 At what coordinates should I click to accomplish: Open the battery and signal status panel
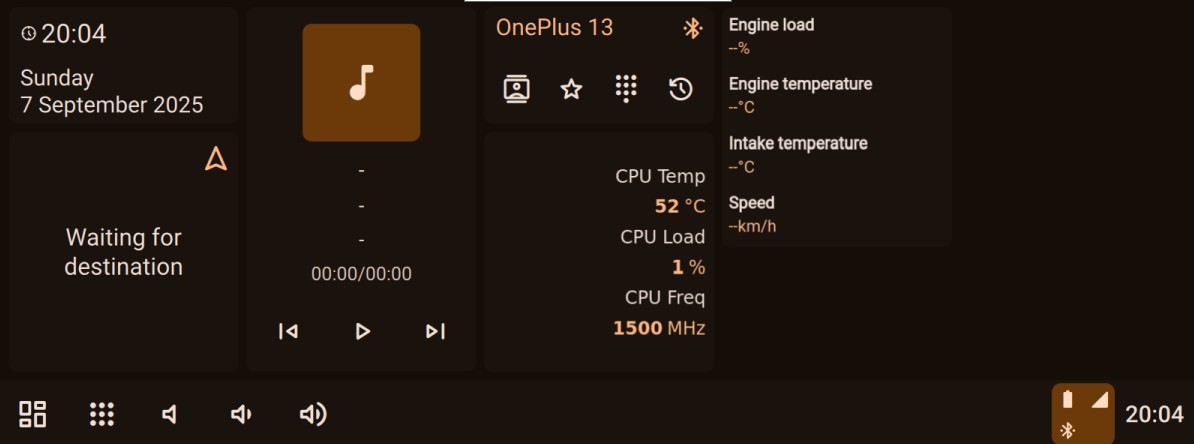(x=1083, y=413)
